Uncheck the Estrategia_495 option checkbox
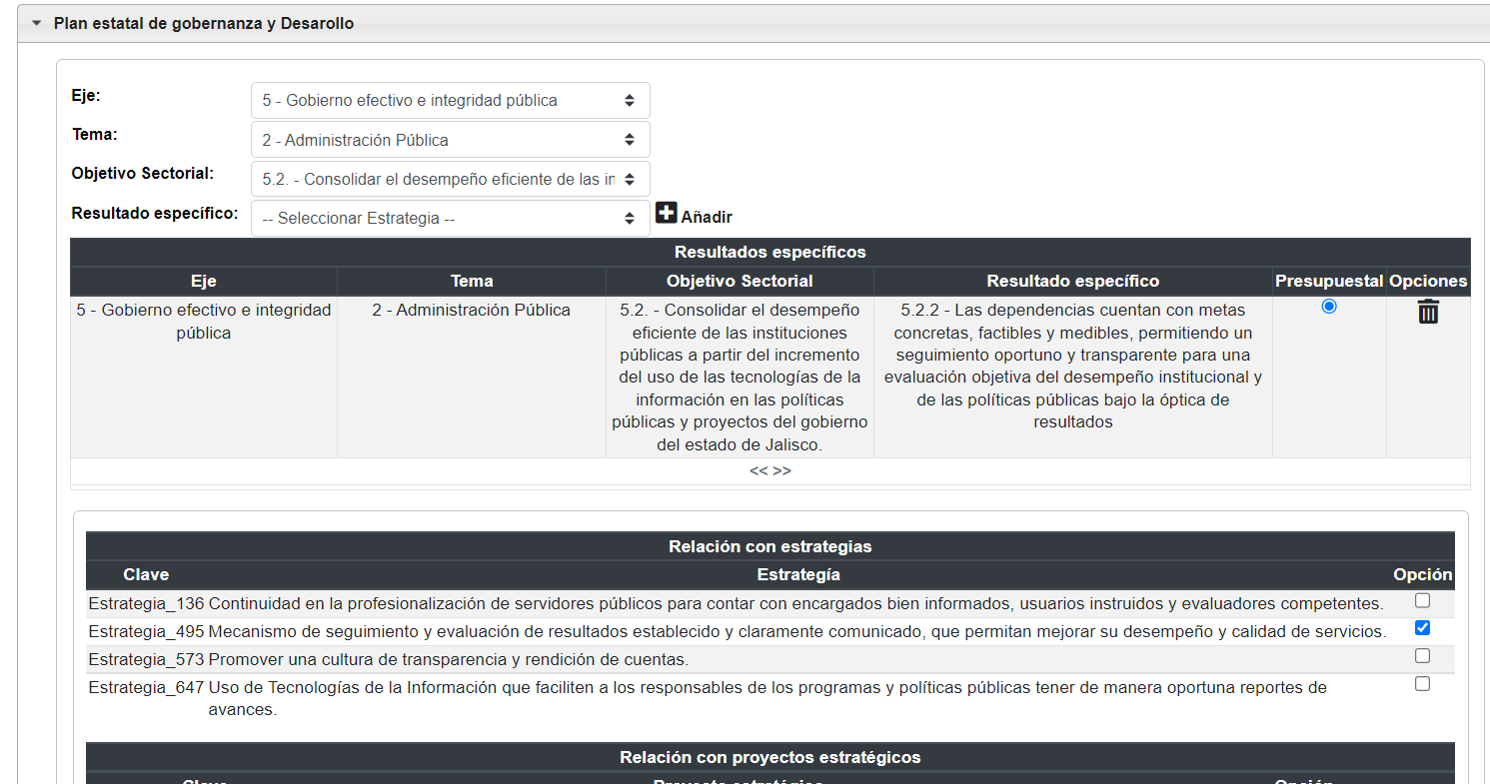 coord(1422,628)
